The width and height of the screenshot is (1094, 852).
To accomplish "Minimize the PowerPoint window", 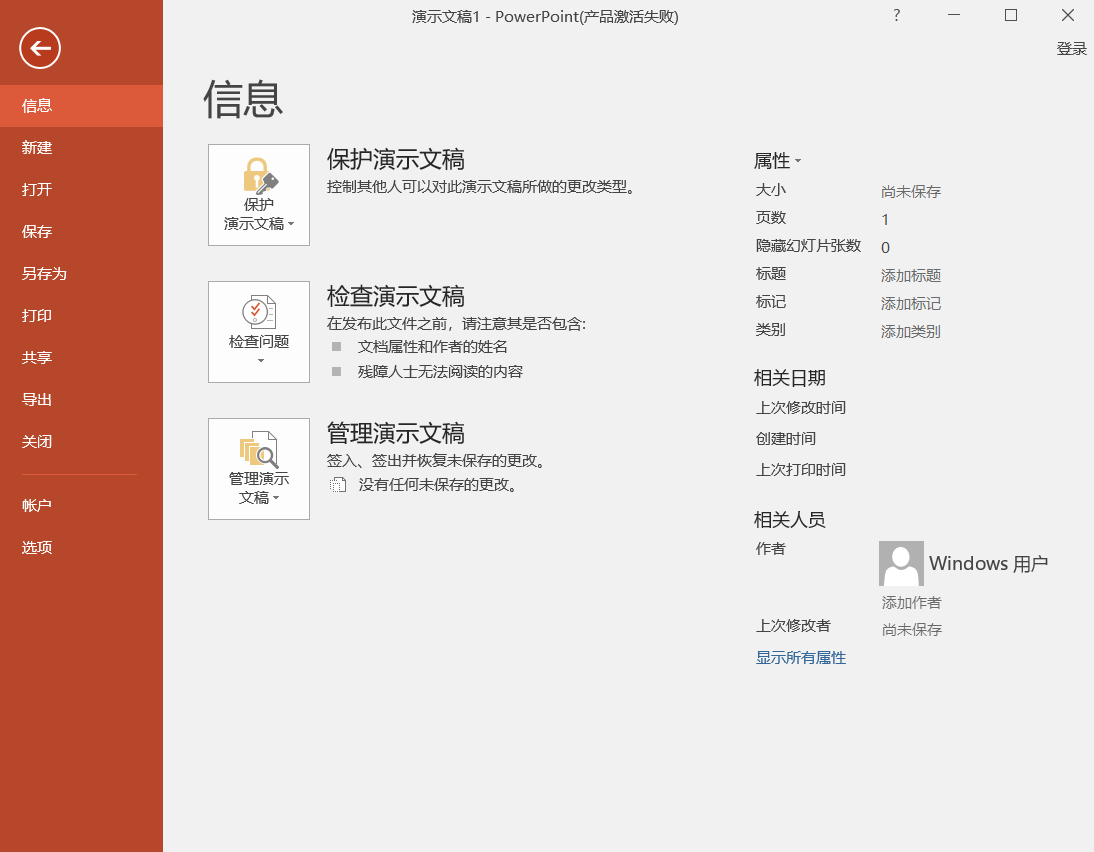I will (x=954, y=15).
